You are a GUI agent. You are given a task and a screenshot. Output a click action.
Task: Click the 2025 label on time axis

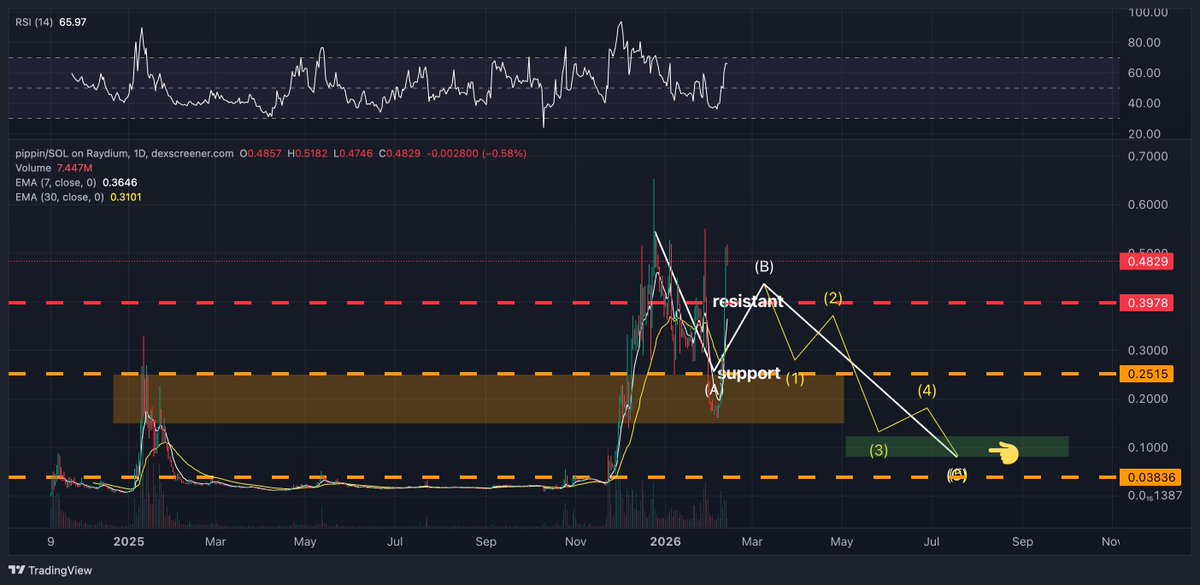point(129,541)
